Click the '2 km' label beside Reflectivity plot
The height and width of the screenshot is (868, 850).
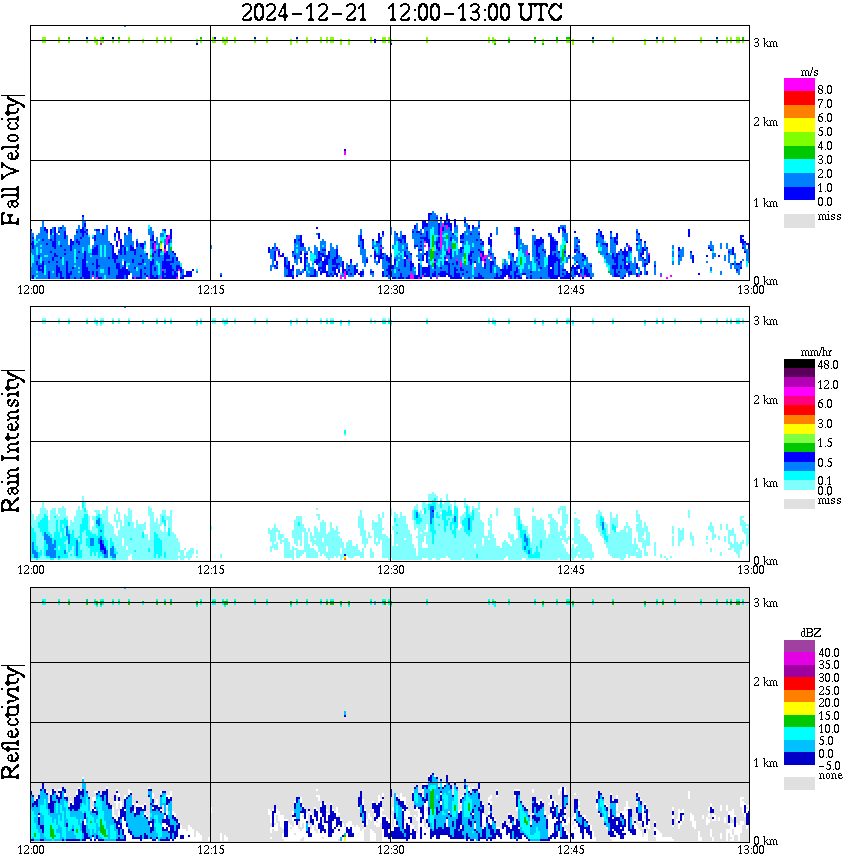click(x=766, y=683)
